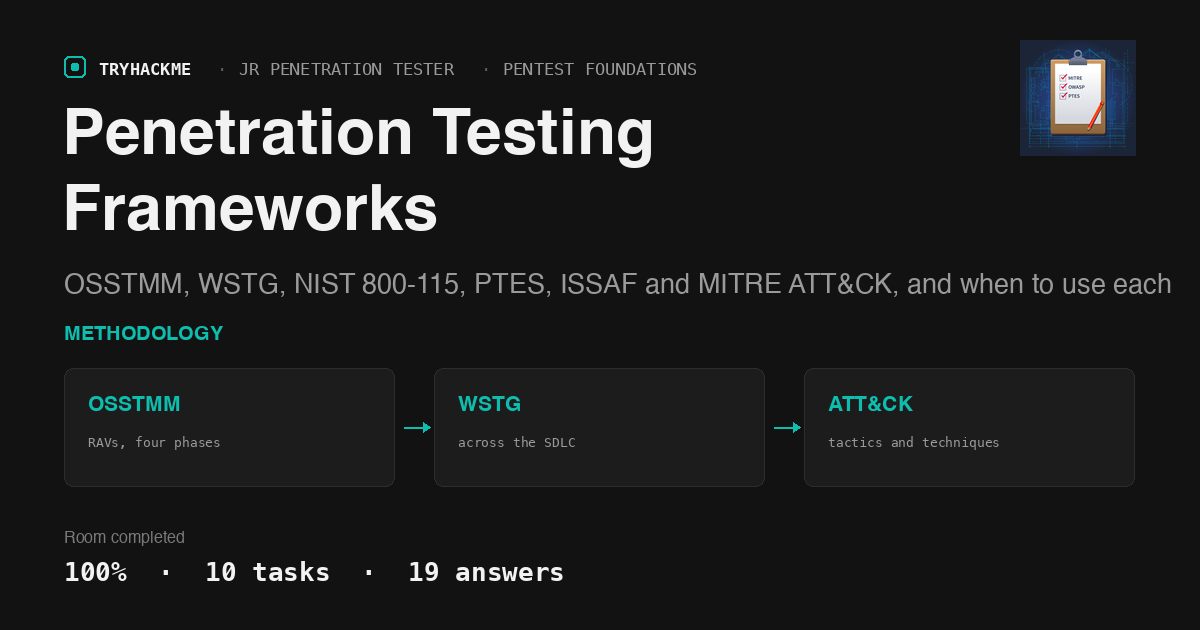Click the Penetration Testing Frameworks title
The height and width of the screenshot is (630, 1200).
[359, 170]
